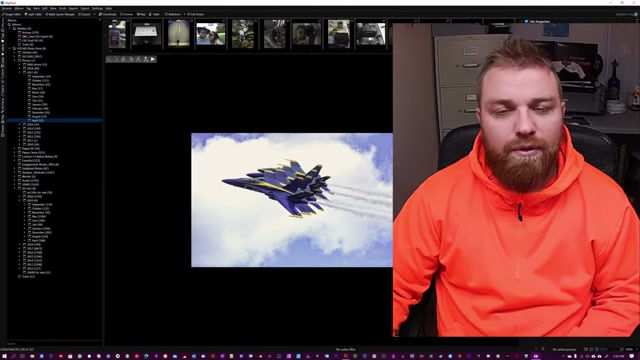Select the Norway album under Desktop
This screenshot has width=640, height=360.
(30, 33)
